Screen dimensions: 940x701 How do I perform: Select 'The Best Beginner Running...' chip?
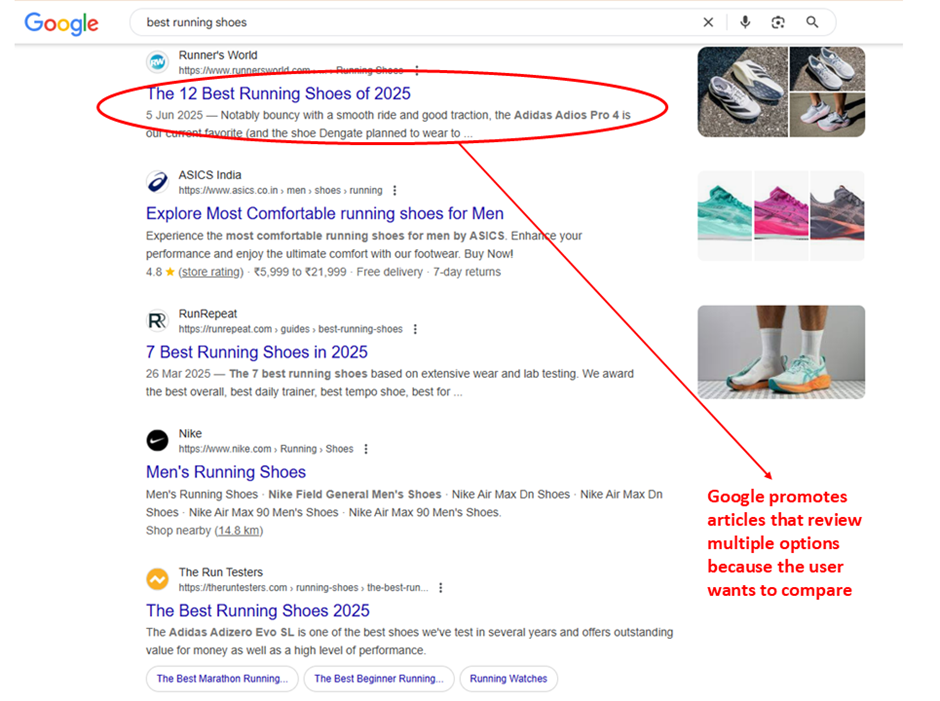[x=379, y=679]
